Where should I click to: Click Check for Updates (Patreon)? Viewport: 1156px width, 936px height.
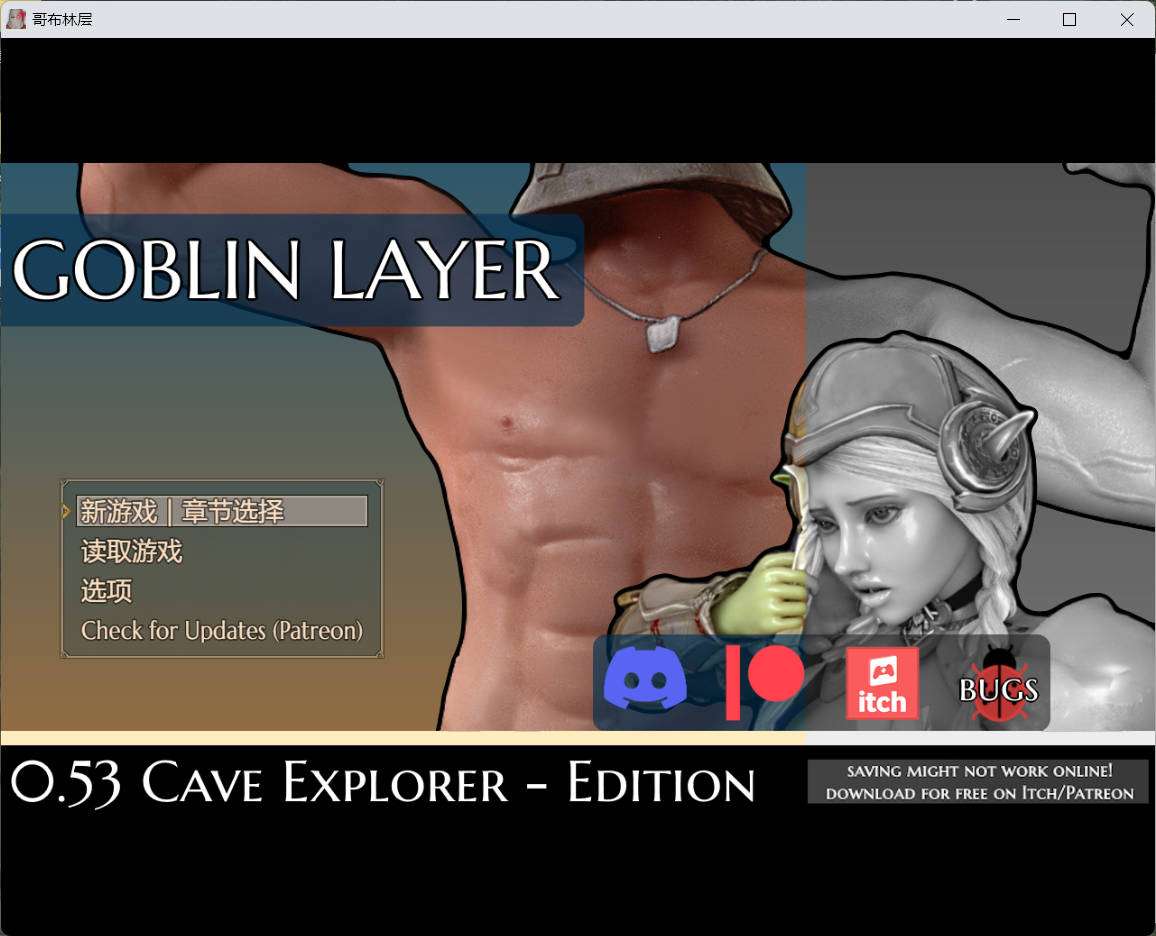click(222, 631)
